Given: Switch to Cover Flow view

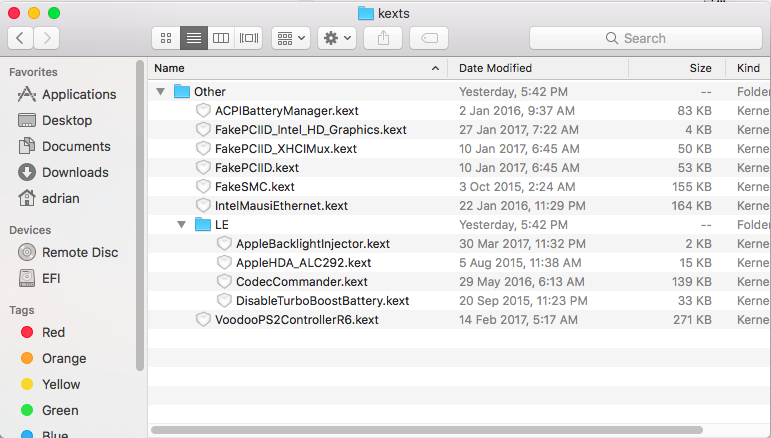Looking at the screenshot, I should click(x=249, y=38).
